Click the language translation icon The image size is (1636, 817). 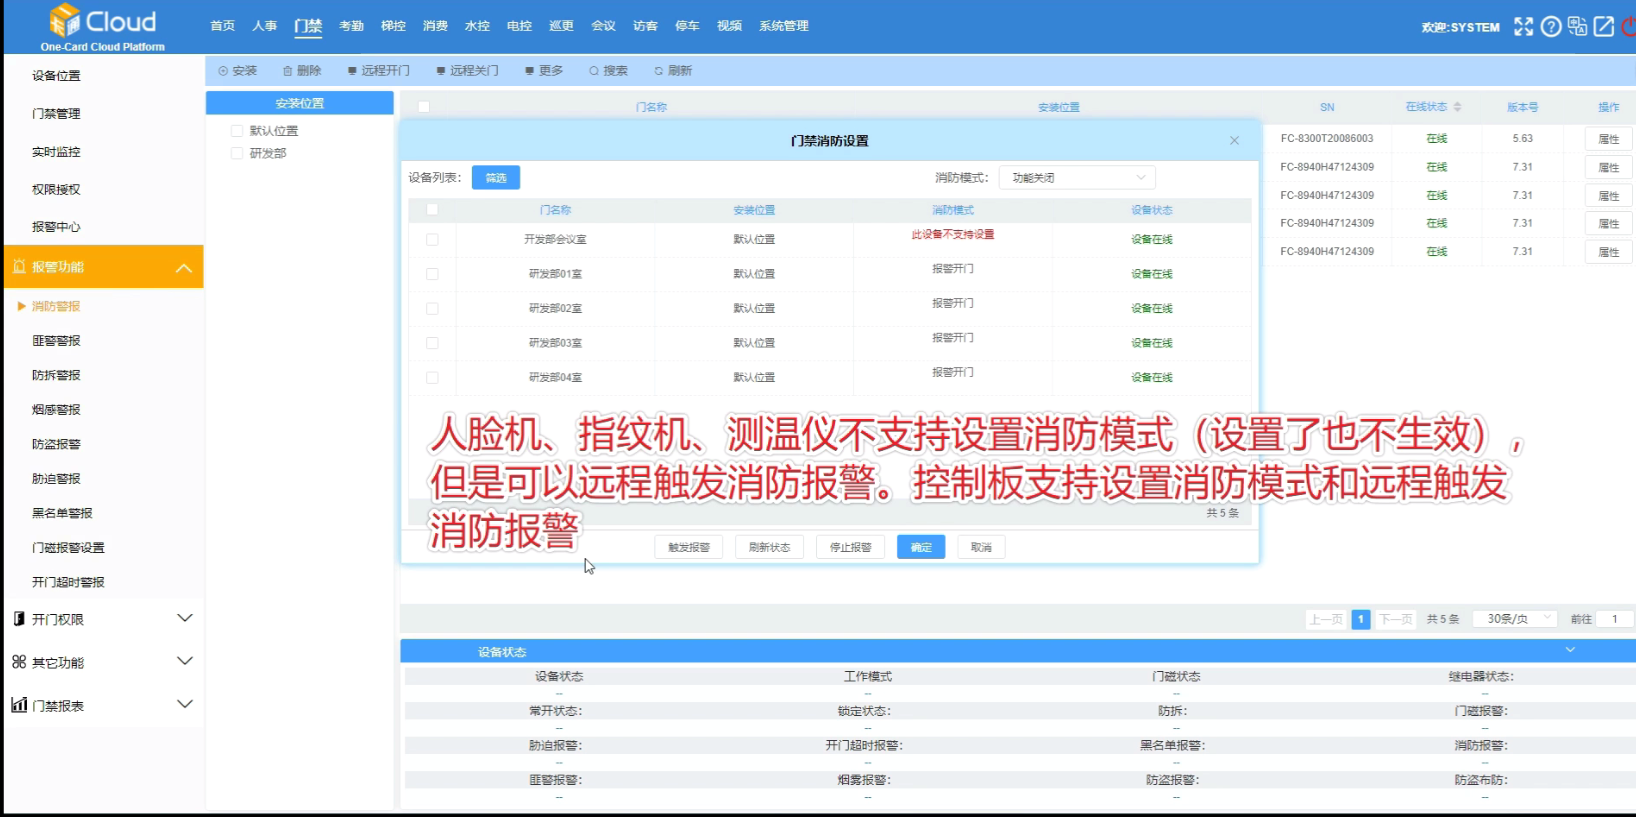click(x=1577, y=27)
